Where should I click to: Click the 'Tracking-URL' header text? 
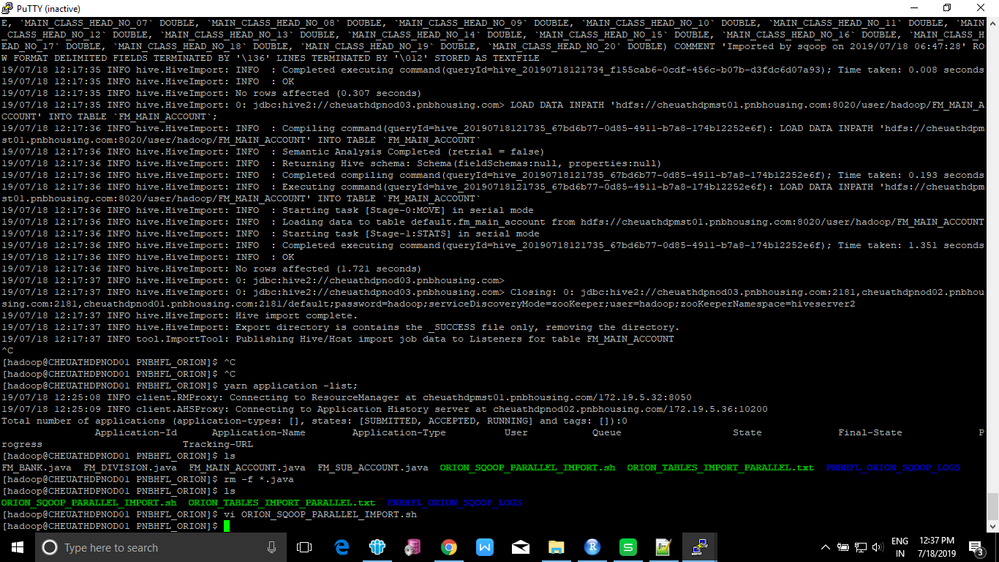pyautogui.click(x=218, y=444)
